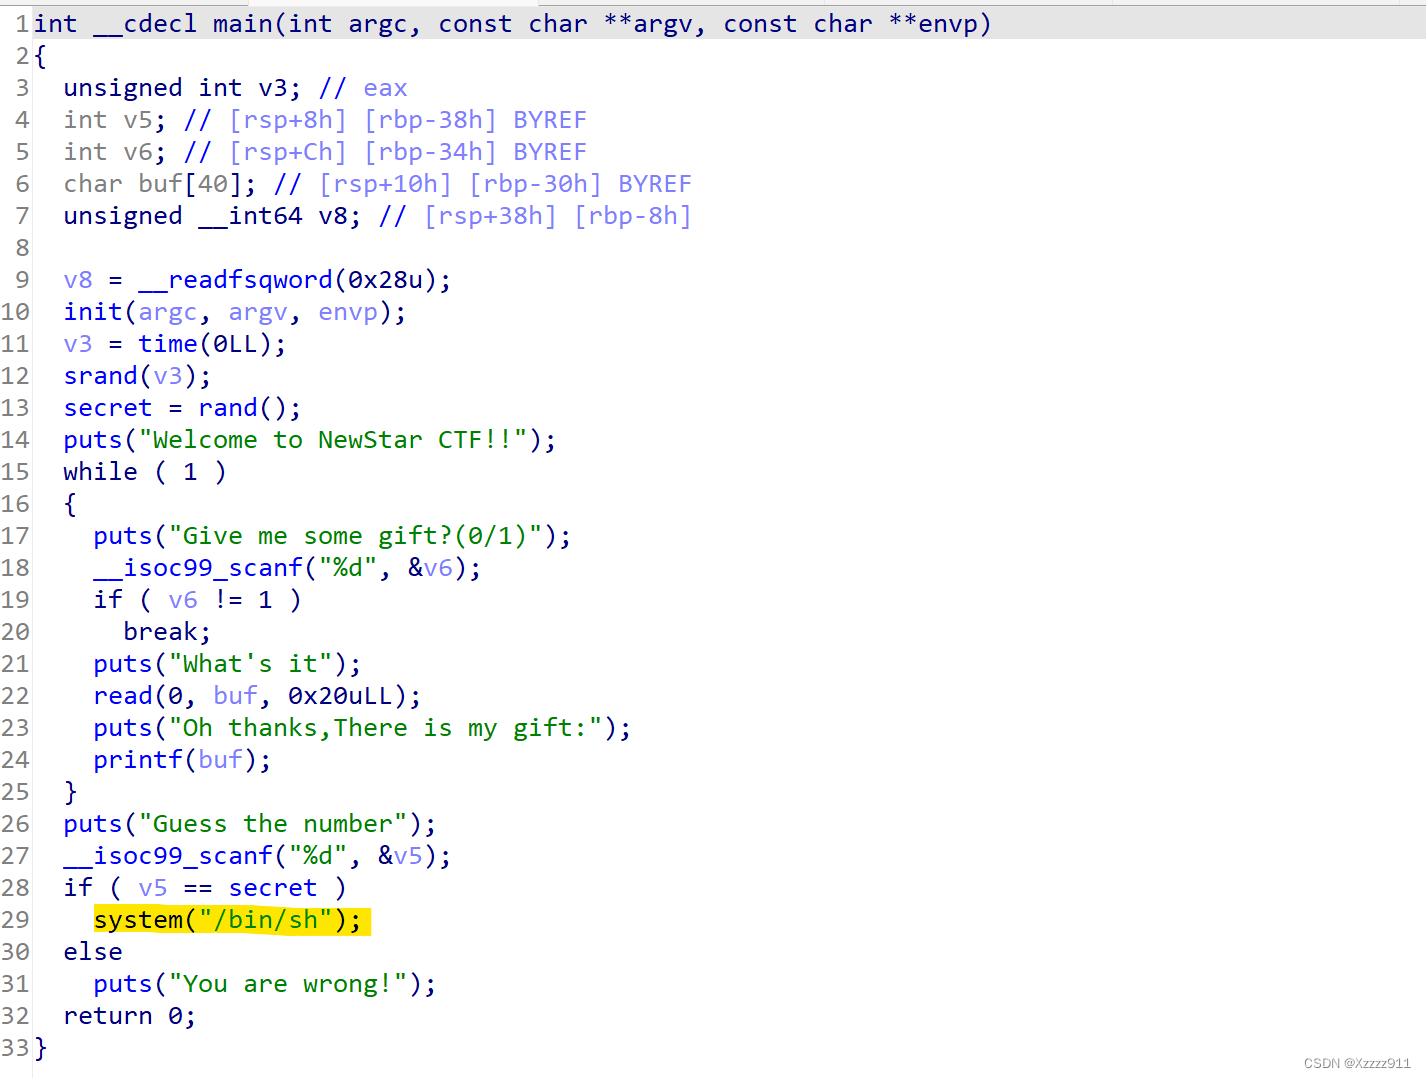Select the init function call
Screen dimensions: 1426x1078
pos(92,312)
